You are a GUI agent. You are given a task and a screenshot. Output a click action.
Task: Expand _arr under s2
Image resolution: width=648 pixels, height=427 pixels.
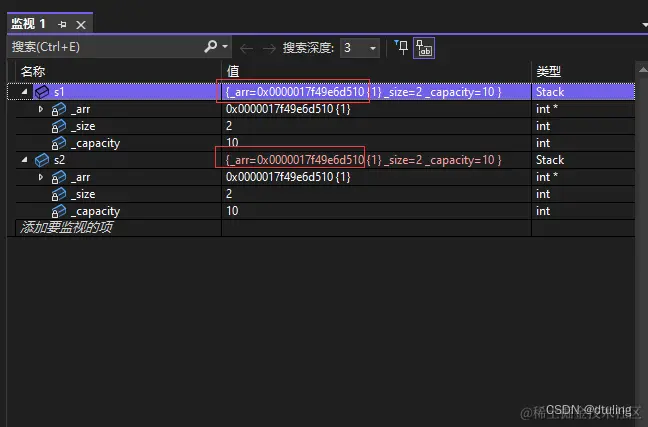[40, 177]
